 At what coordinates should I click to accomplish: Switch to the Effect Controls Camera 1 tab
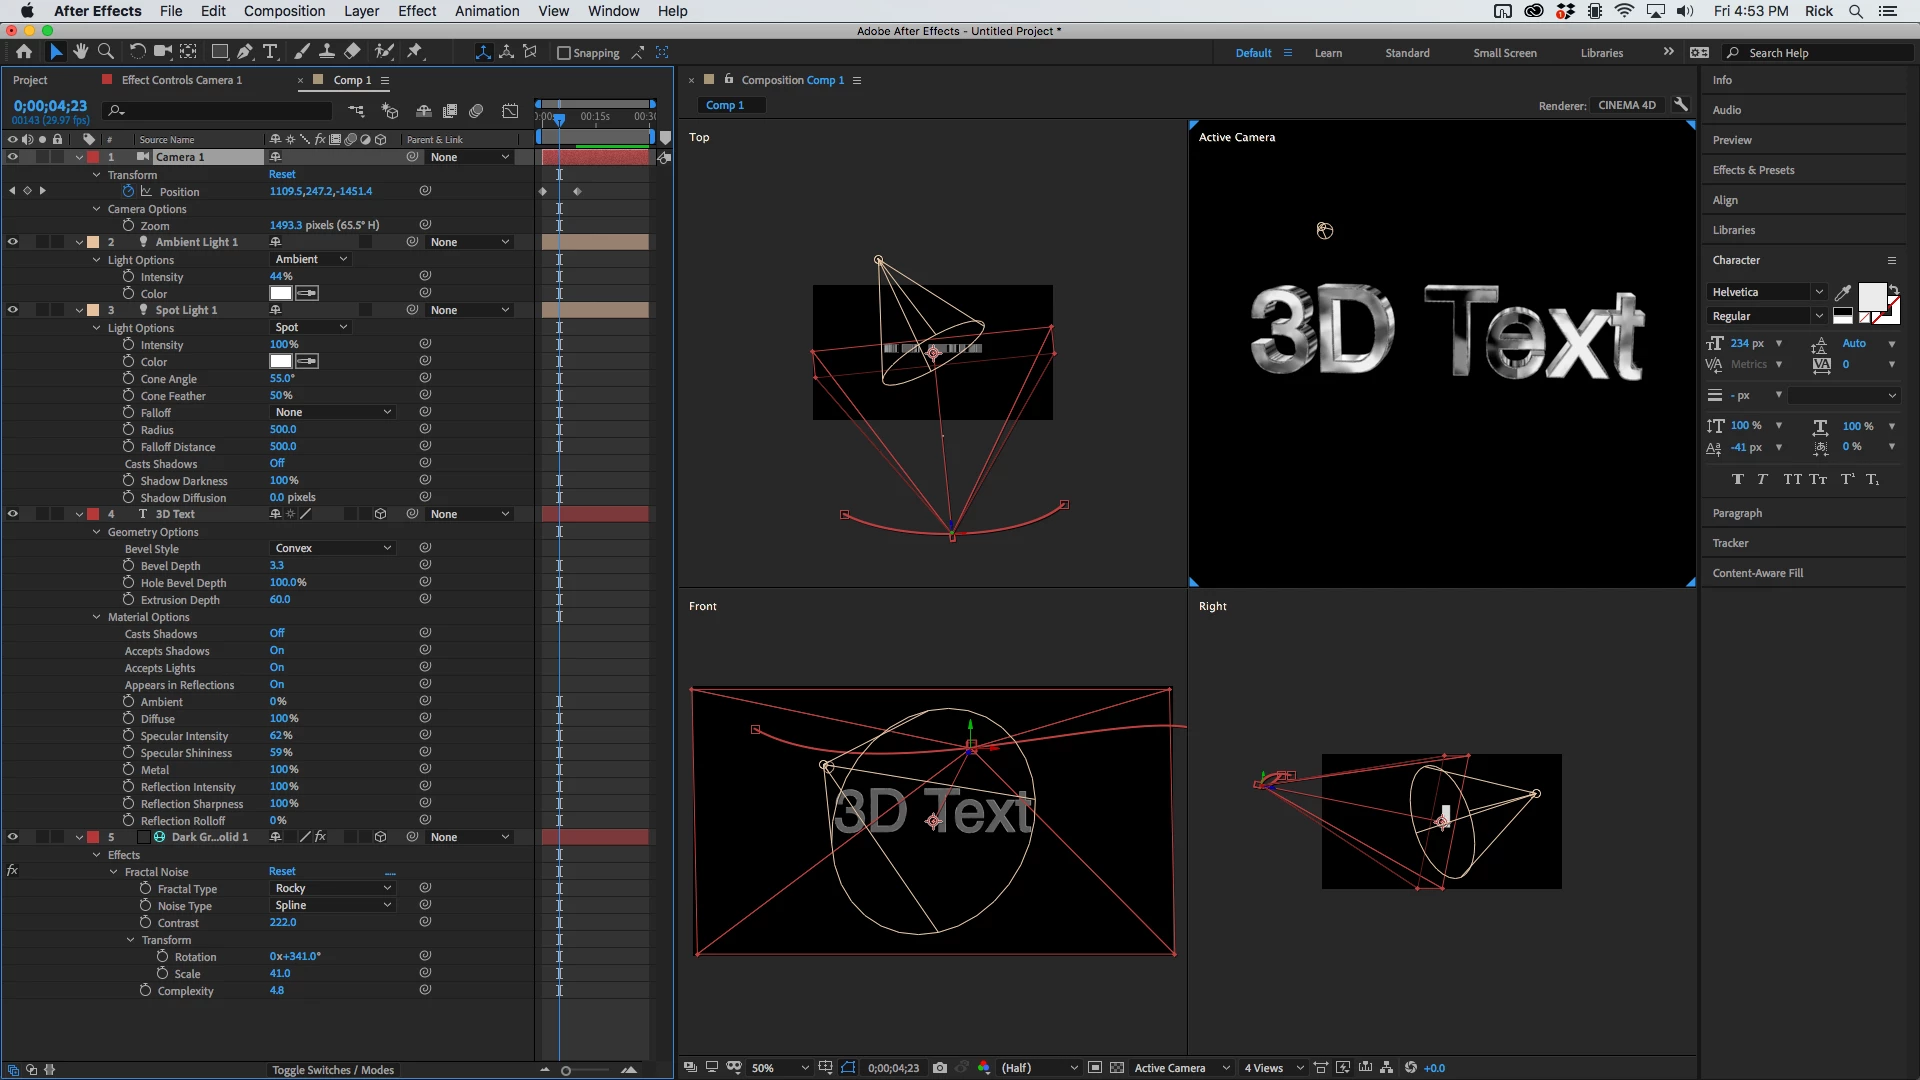181,80
